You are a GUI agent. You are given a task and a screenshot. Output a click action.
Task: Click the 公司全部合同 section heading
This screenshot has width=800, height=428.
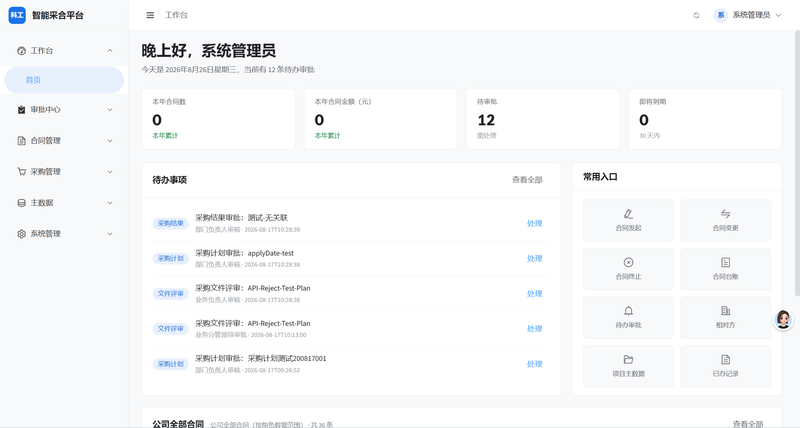click(x=178, y=424)
